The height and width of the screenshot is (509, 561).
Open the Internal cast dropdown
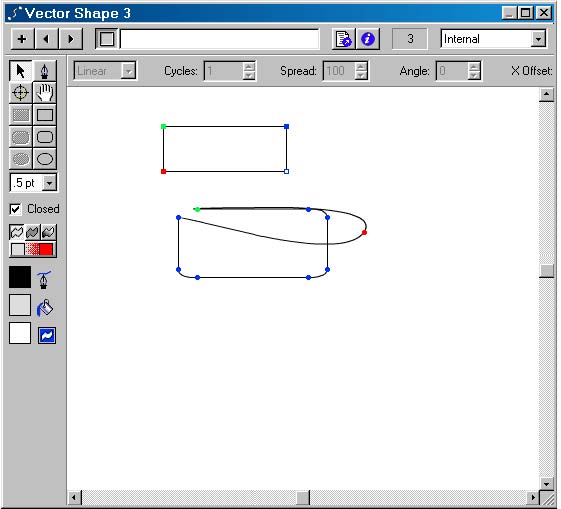click(538, 39)
